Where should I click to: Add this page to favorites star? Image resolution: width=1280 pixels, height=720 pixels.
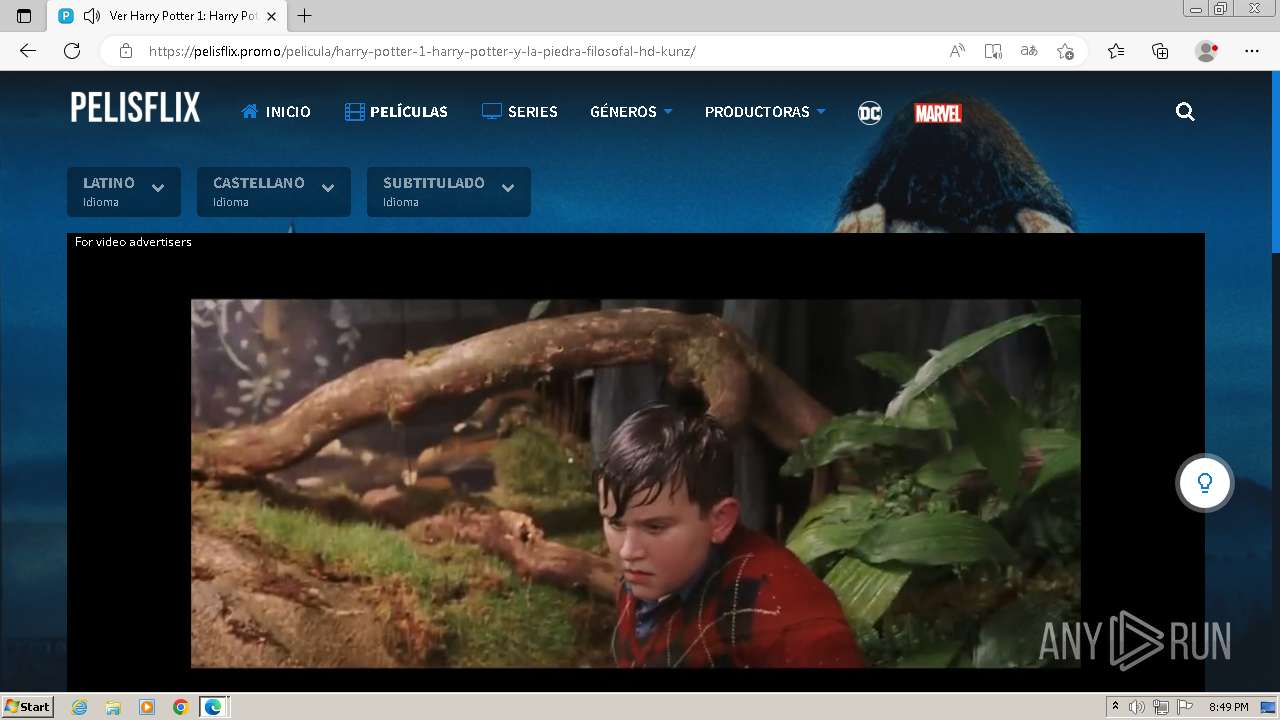1065,51
